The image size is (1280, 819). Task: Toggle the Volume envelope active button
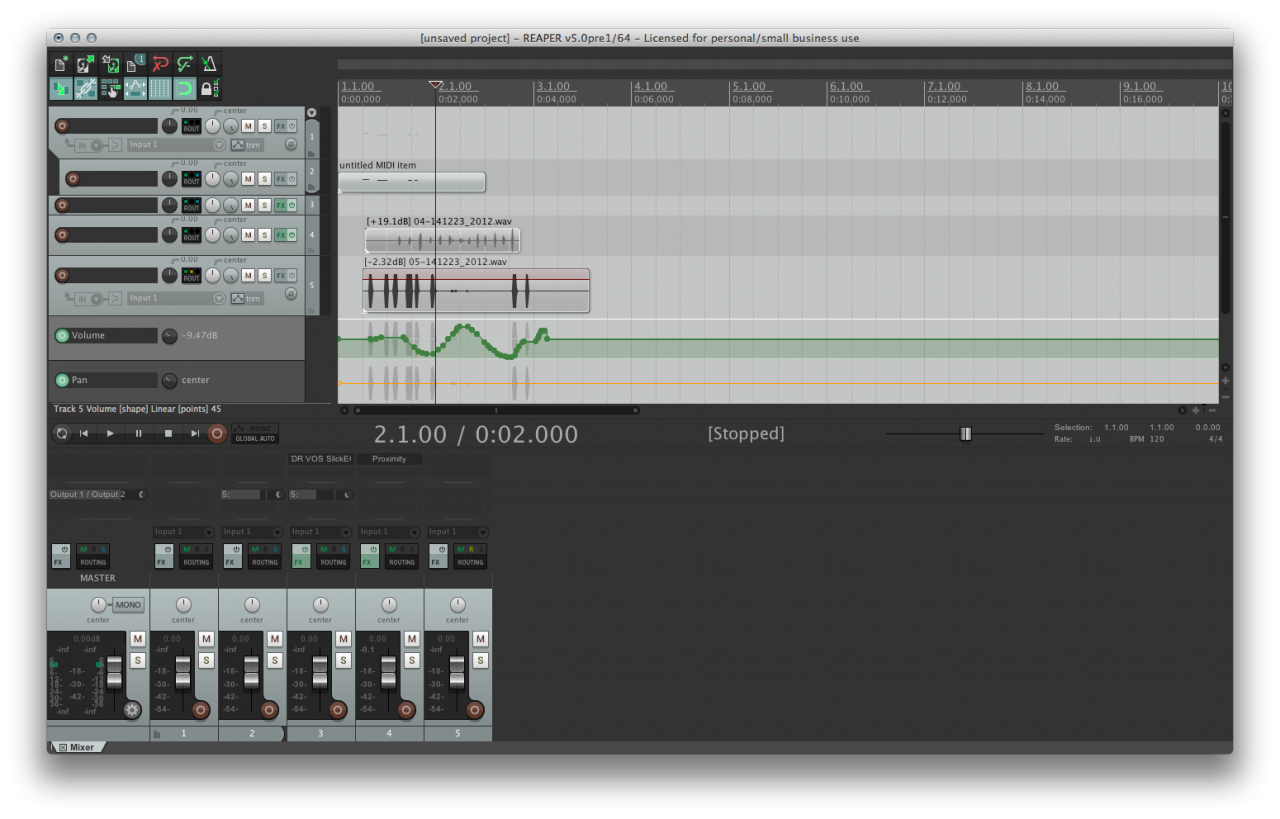pos(61,336)
